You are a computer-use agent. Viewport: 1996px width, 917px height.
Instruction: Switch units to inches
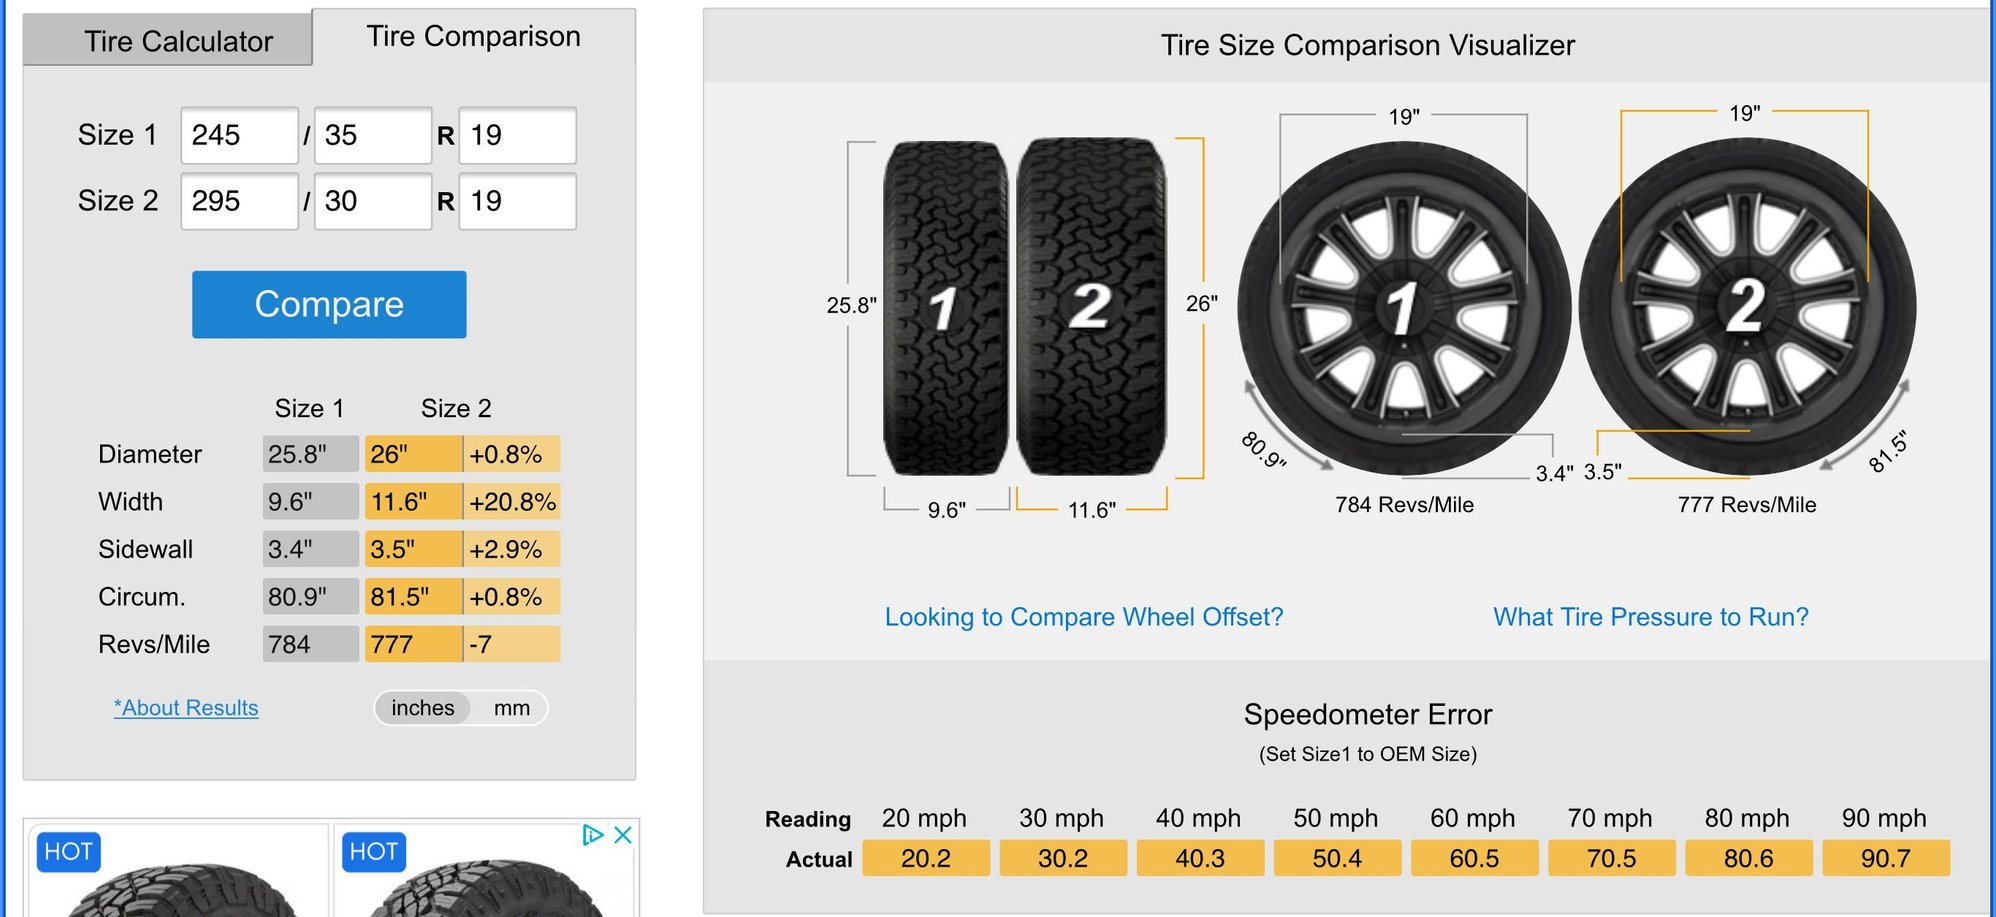tap(422, 708)
